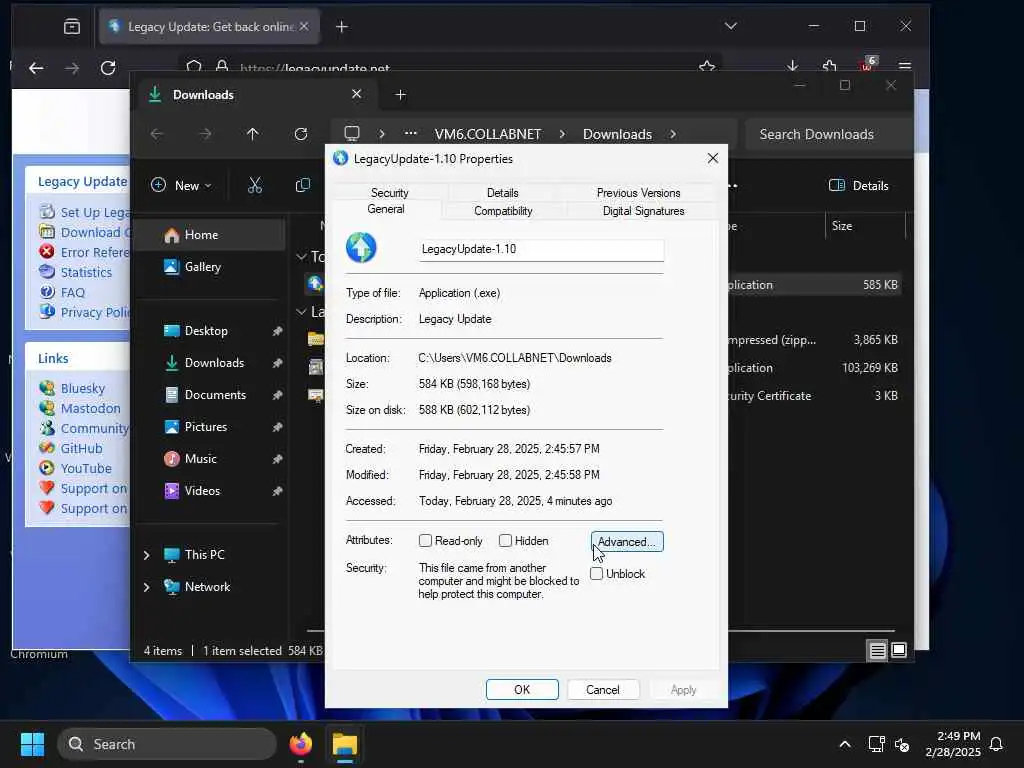Enable the Unblock checkbox
The height and width of the screenshot is (768, 1024).
click(596, 573)
